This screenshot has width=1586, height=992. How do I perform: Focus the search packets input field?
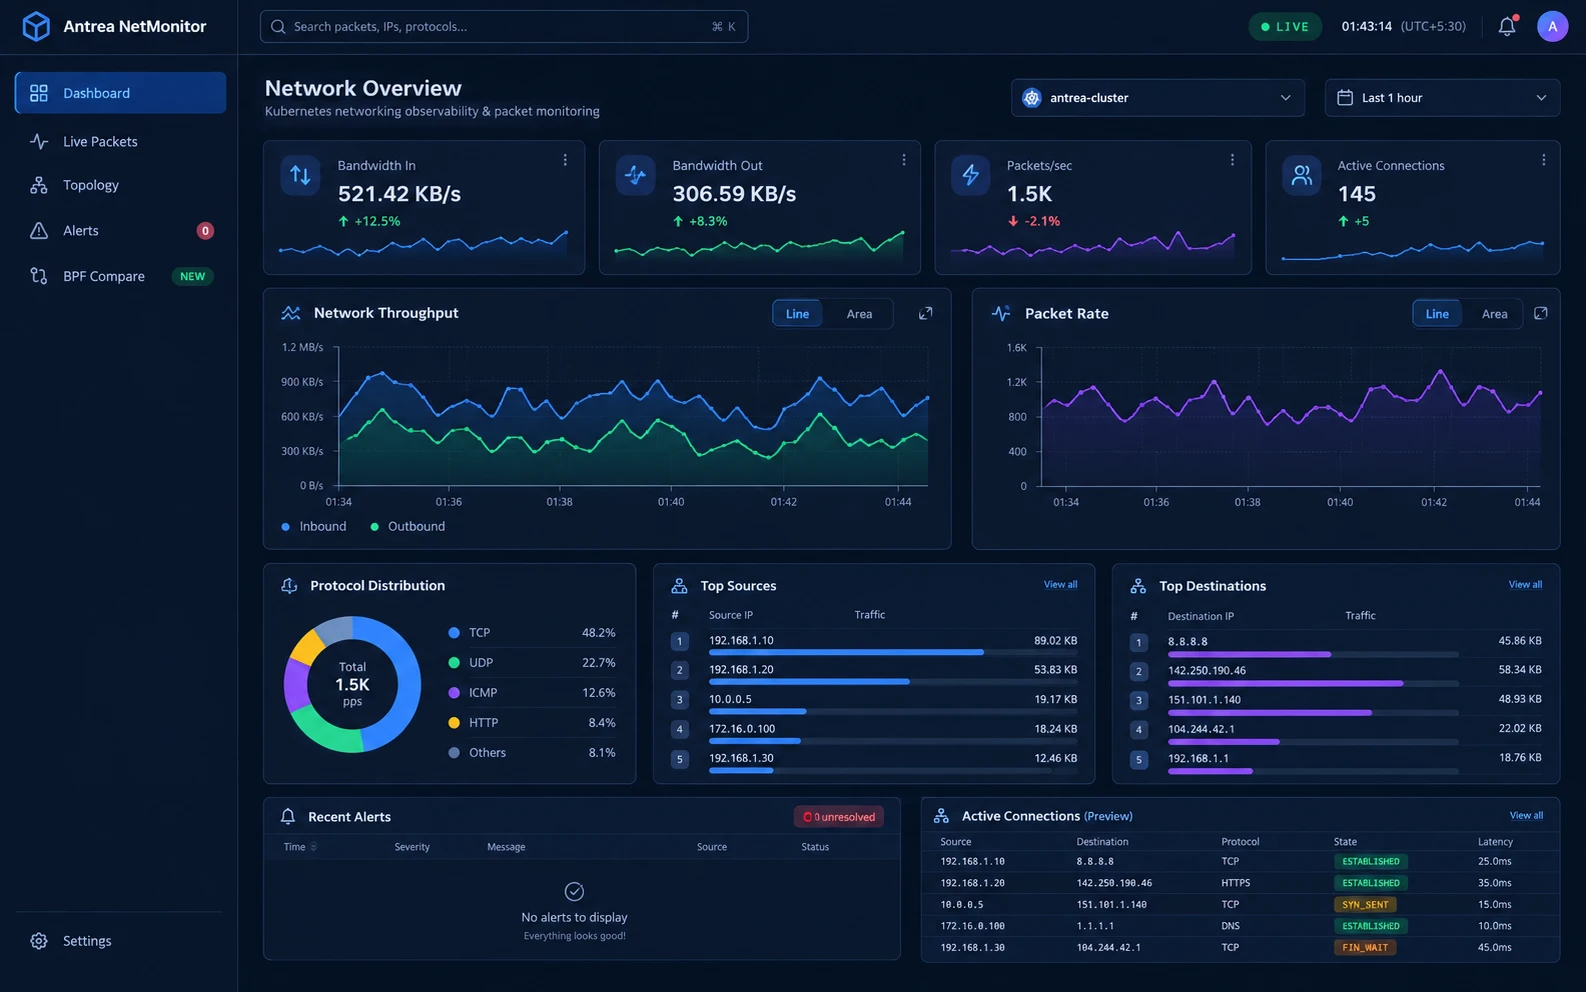click(504, 27)
